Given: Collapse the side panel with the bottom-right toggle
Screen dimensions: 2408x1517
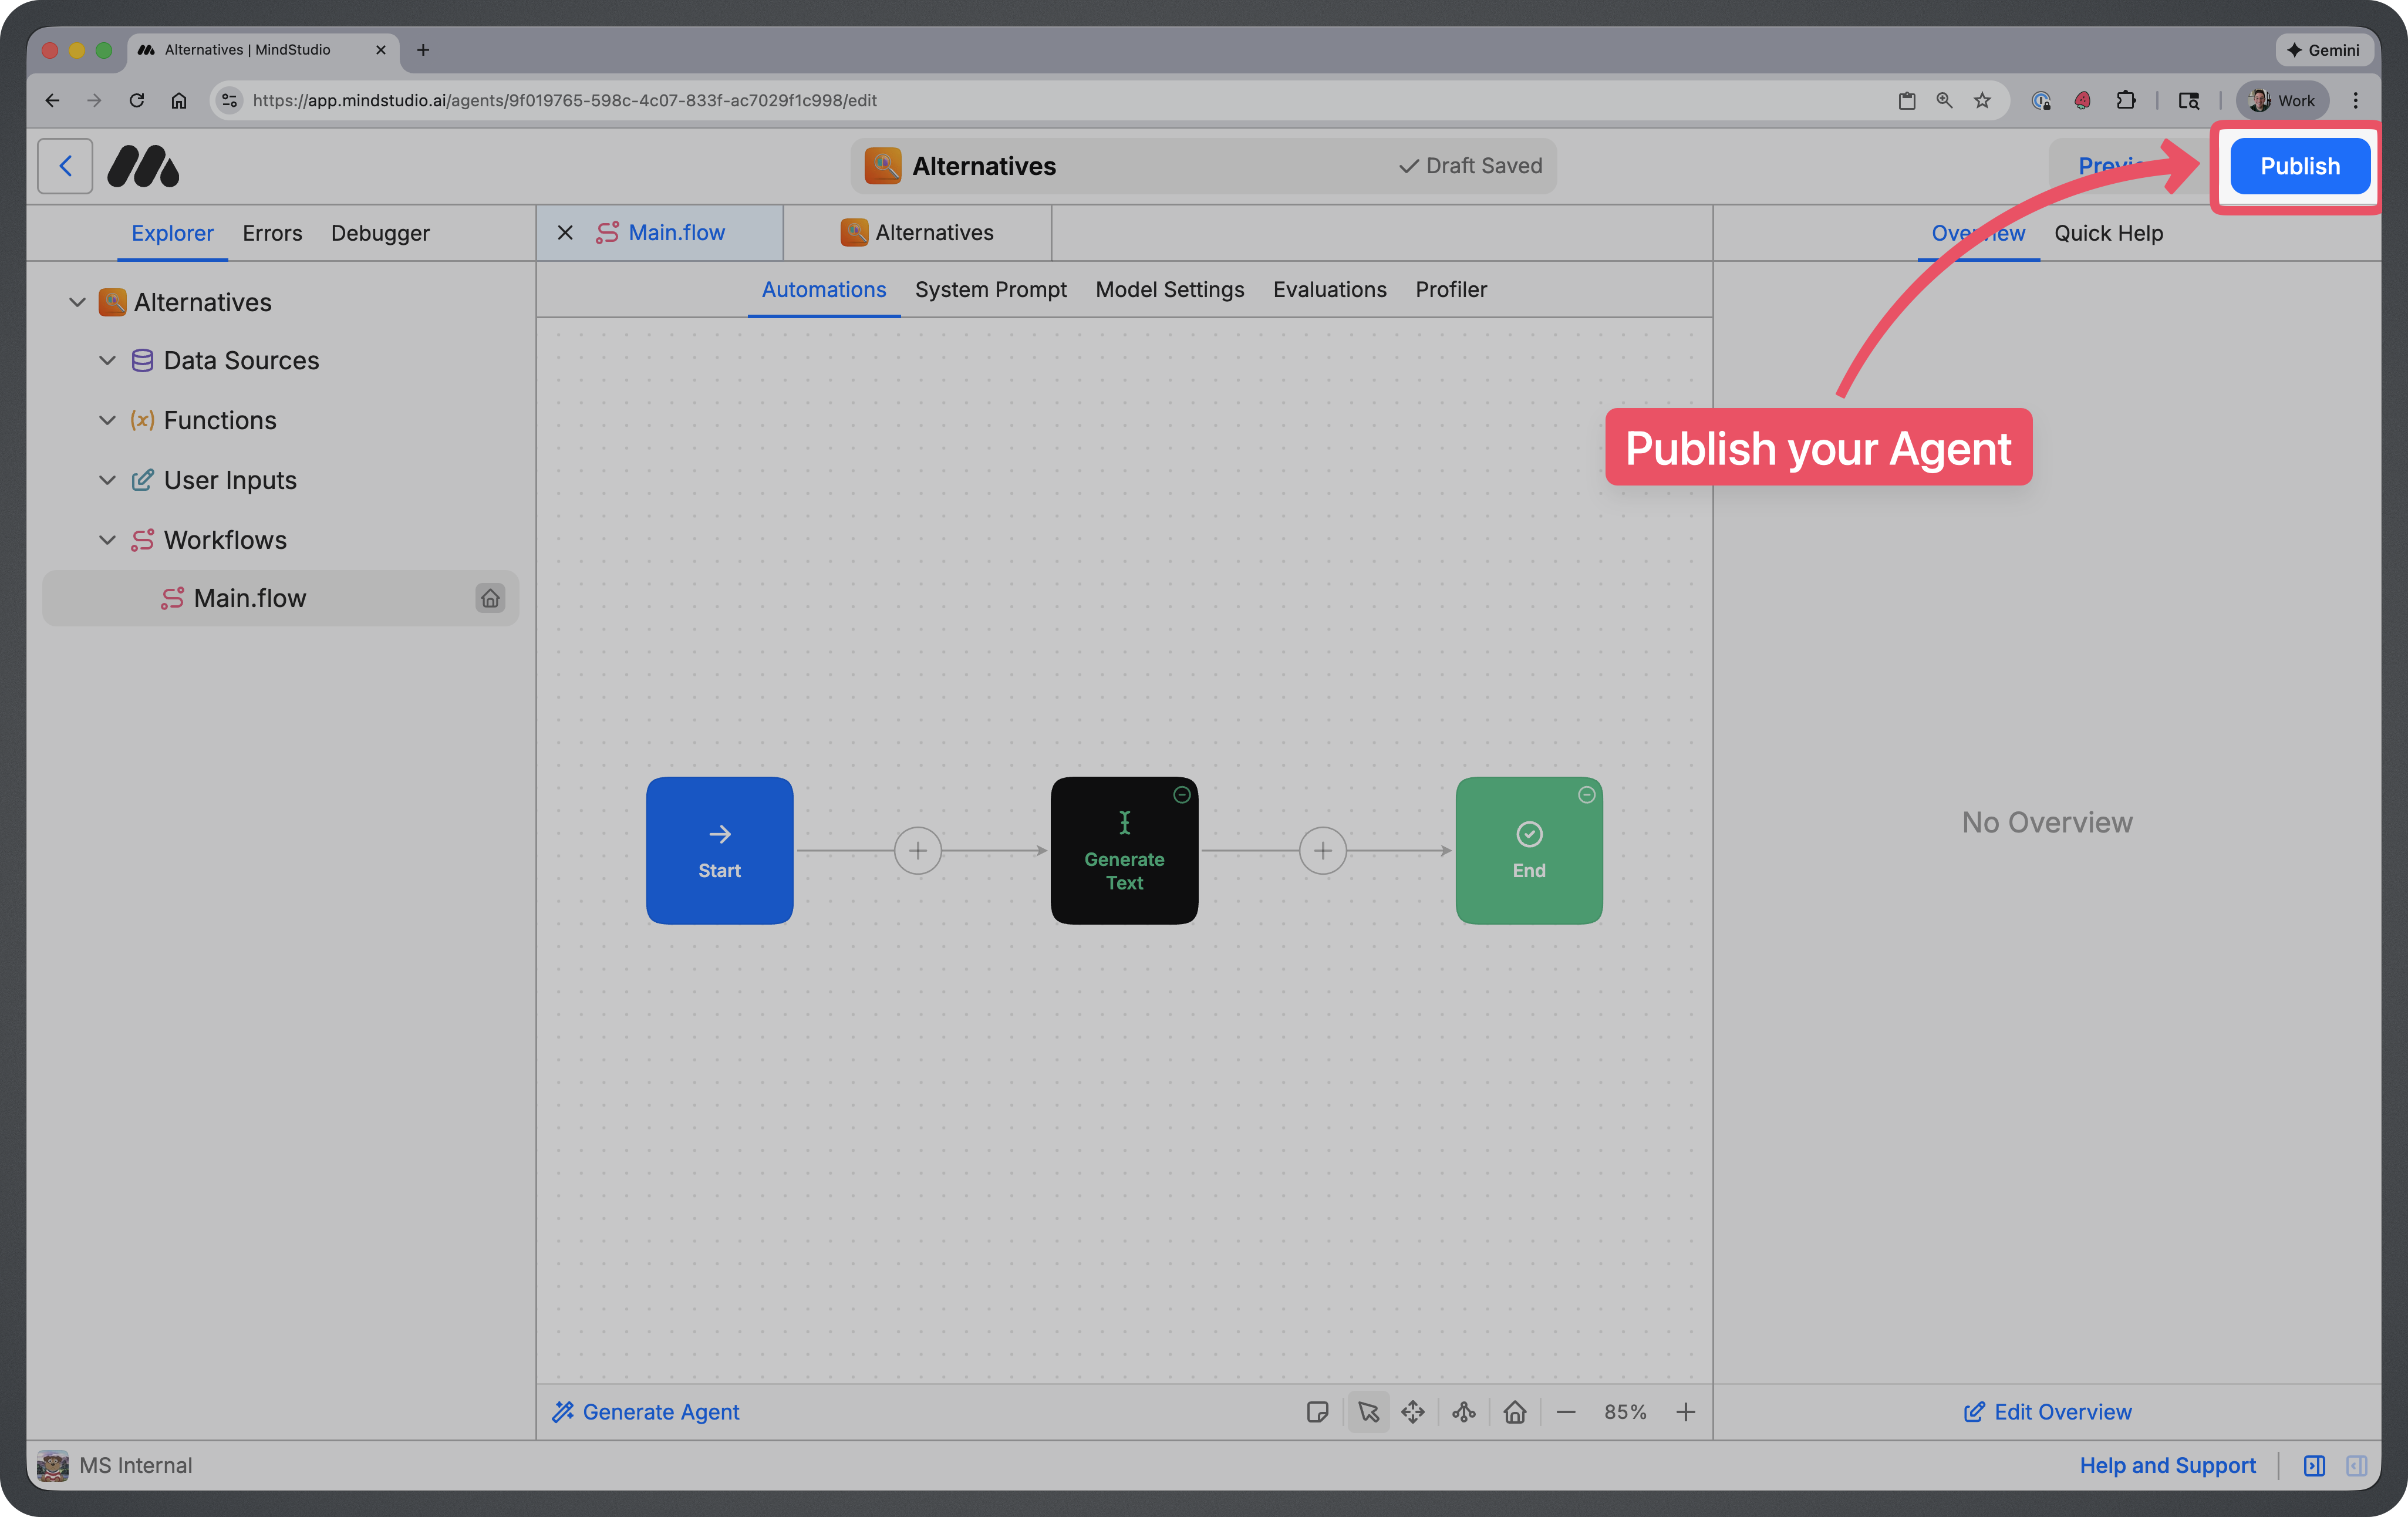Looking at the screenshot, I should [2357, 1466].
